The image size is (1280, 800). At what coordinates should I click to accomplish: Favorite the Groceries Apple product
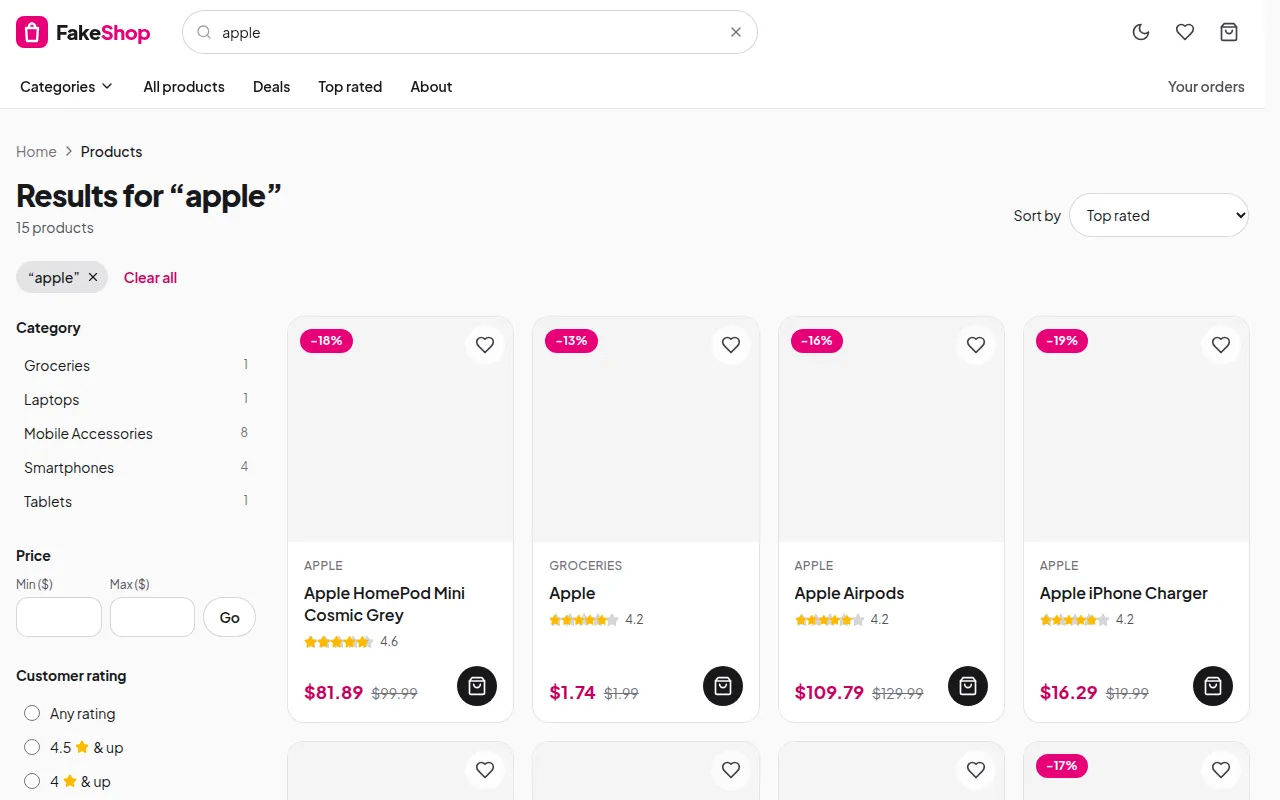(731, 345)
